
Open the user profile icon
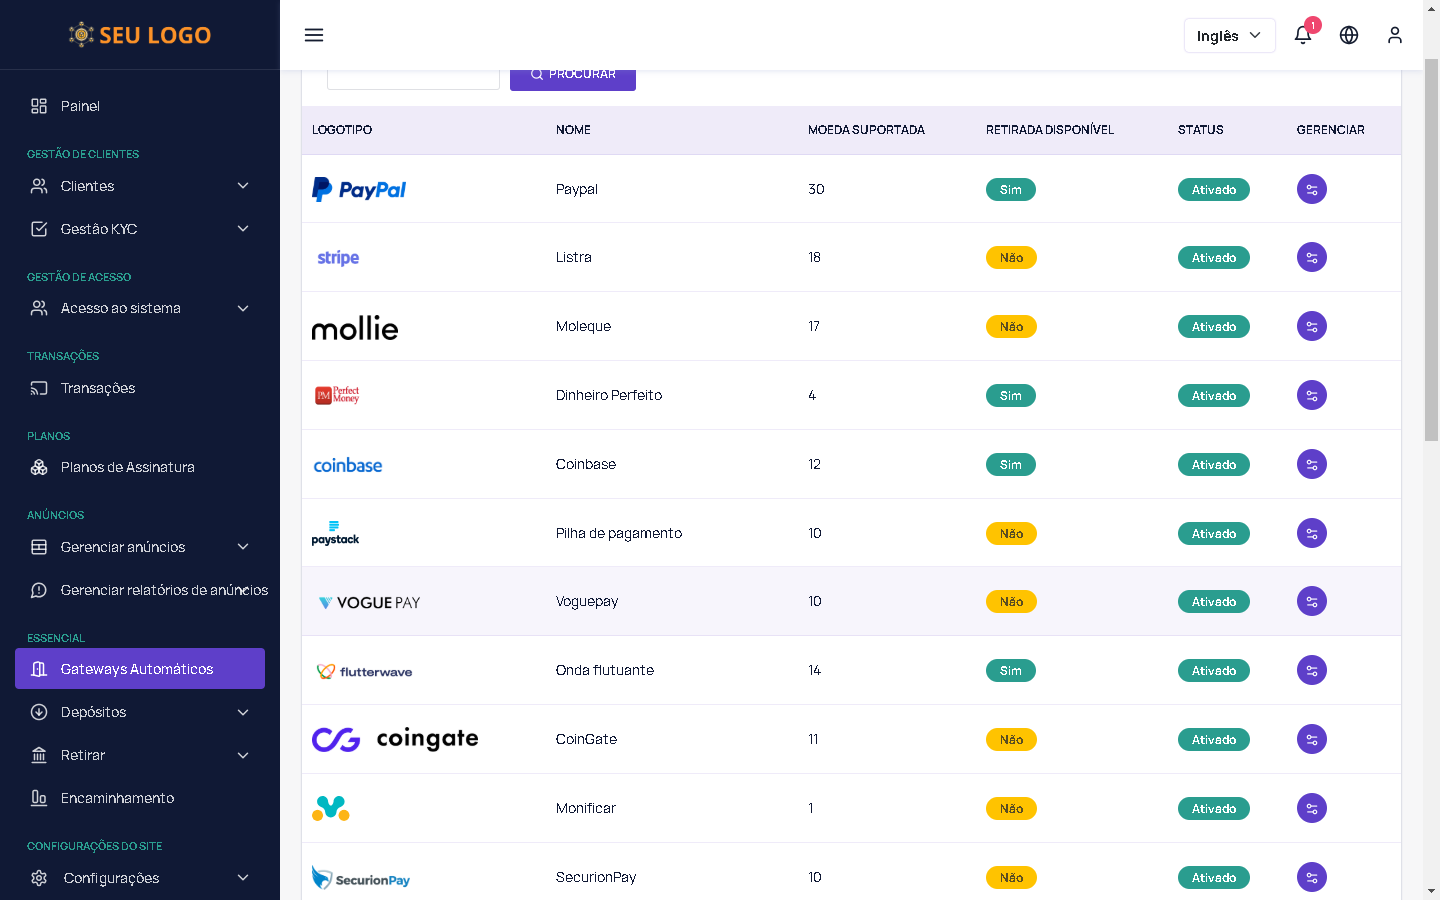click(1395, 35)
